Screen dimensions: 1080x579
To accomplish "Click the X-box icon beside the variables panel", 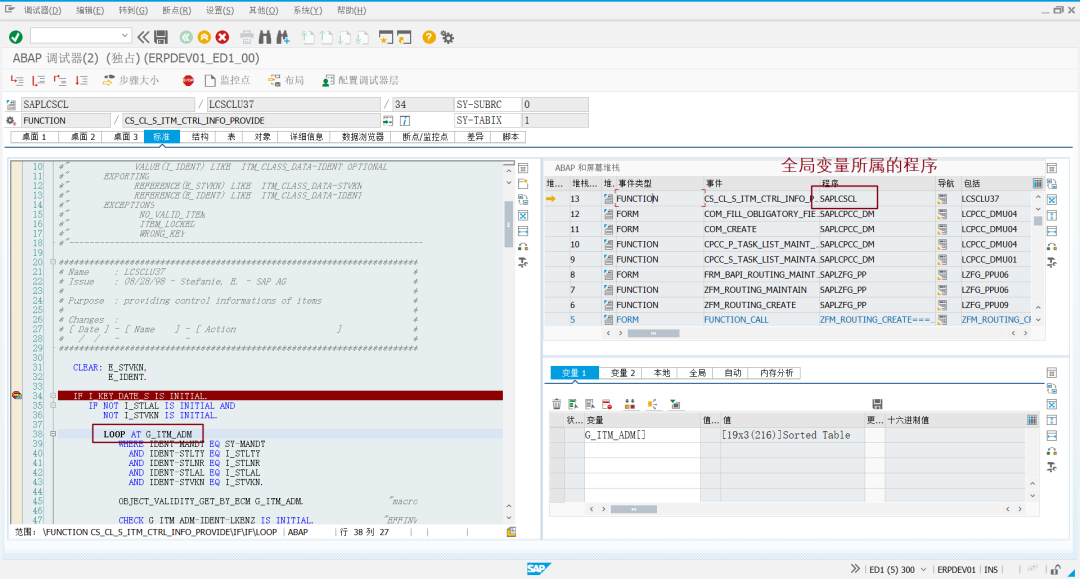I will coord(1052,404).
